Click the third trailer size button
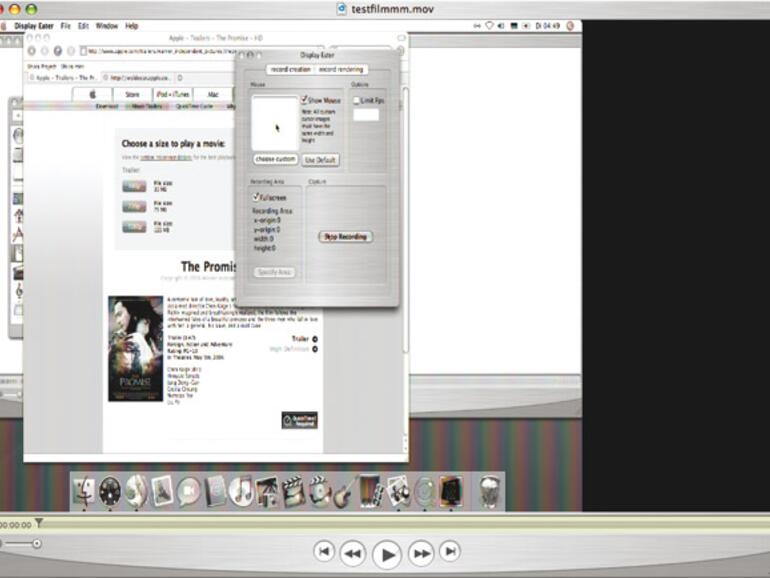This screenshot has width=770, height=578. [134, 227]
